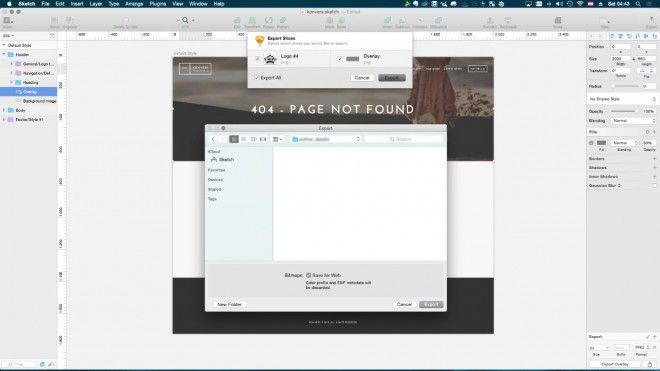Open the Plugins menu
Viewport: 660px width, 371px height.
[157, 4]
